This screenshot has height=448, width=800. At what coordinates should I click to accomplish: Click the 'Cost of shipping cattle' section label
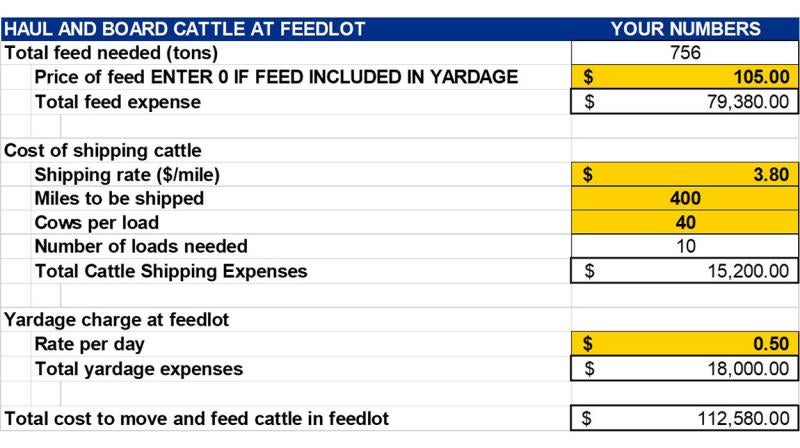103,151
